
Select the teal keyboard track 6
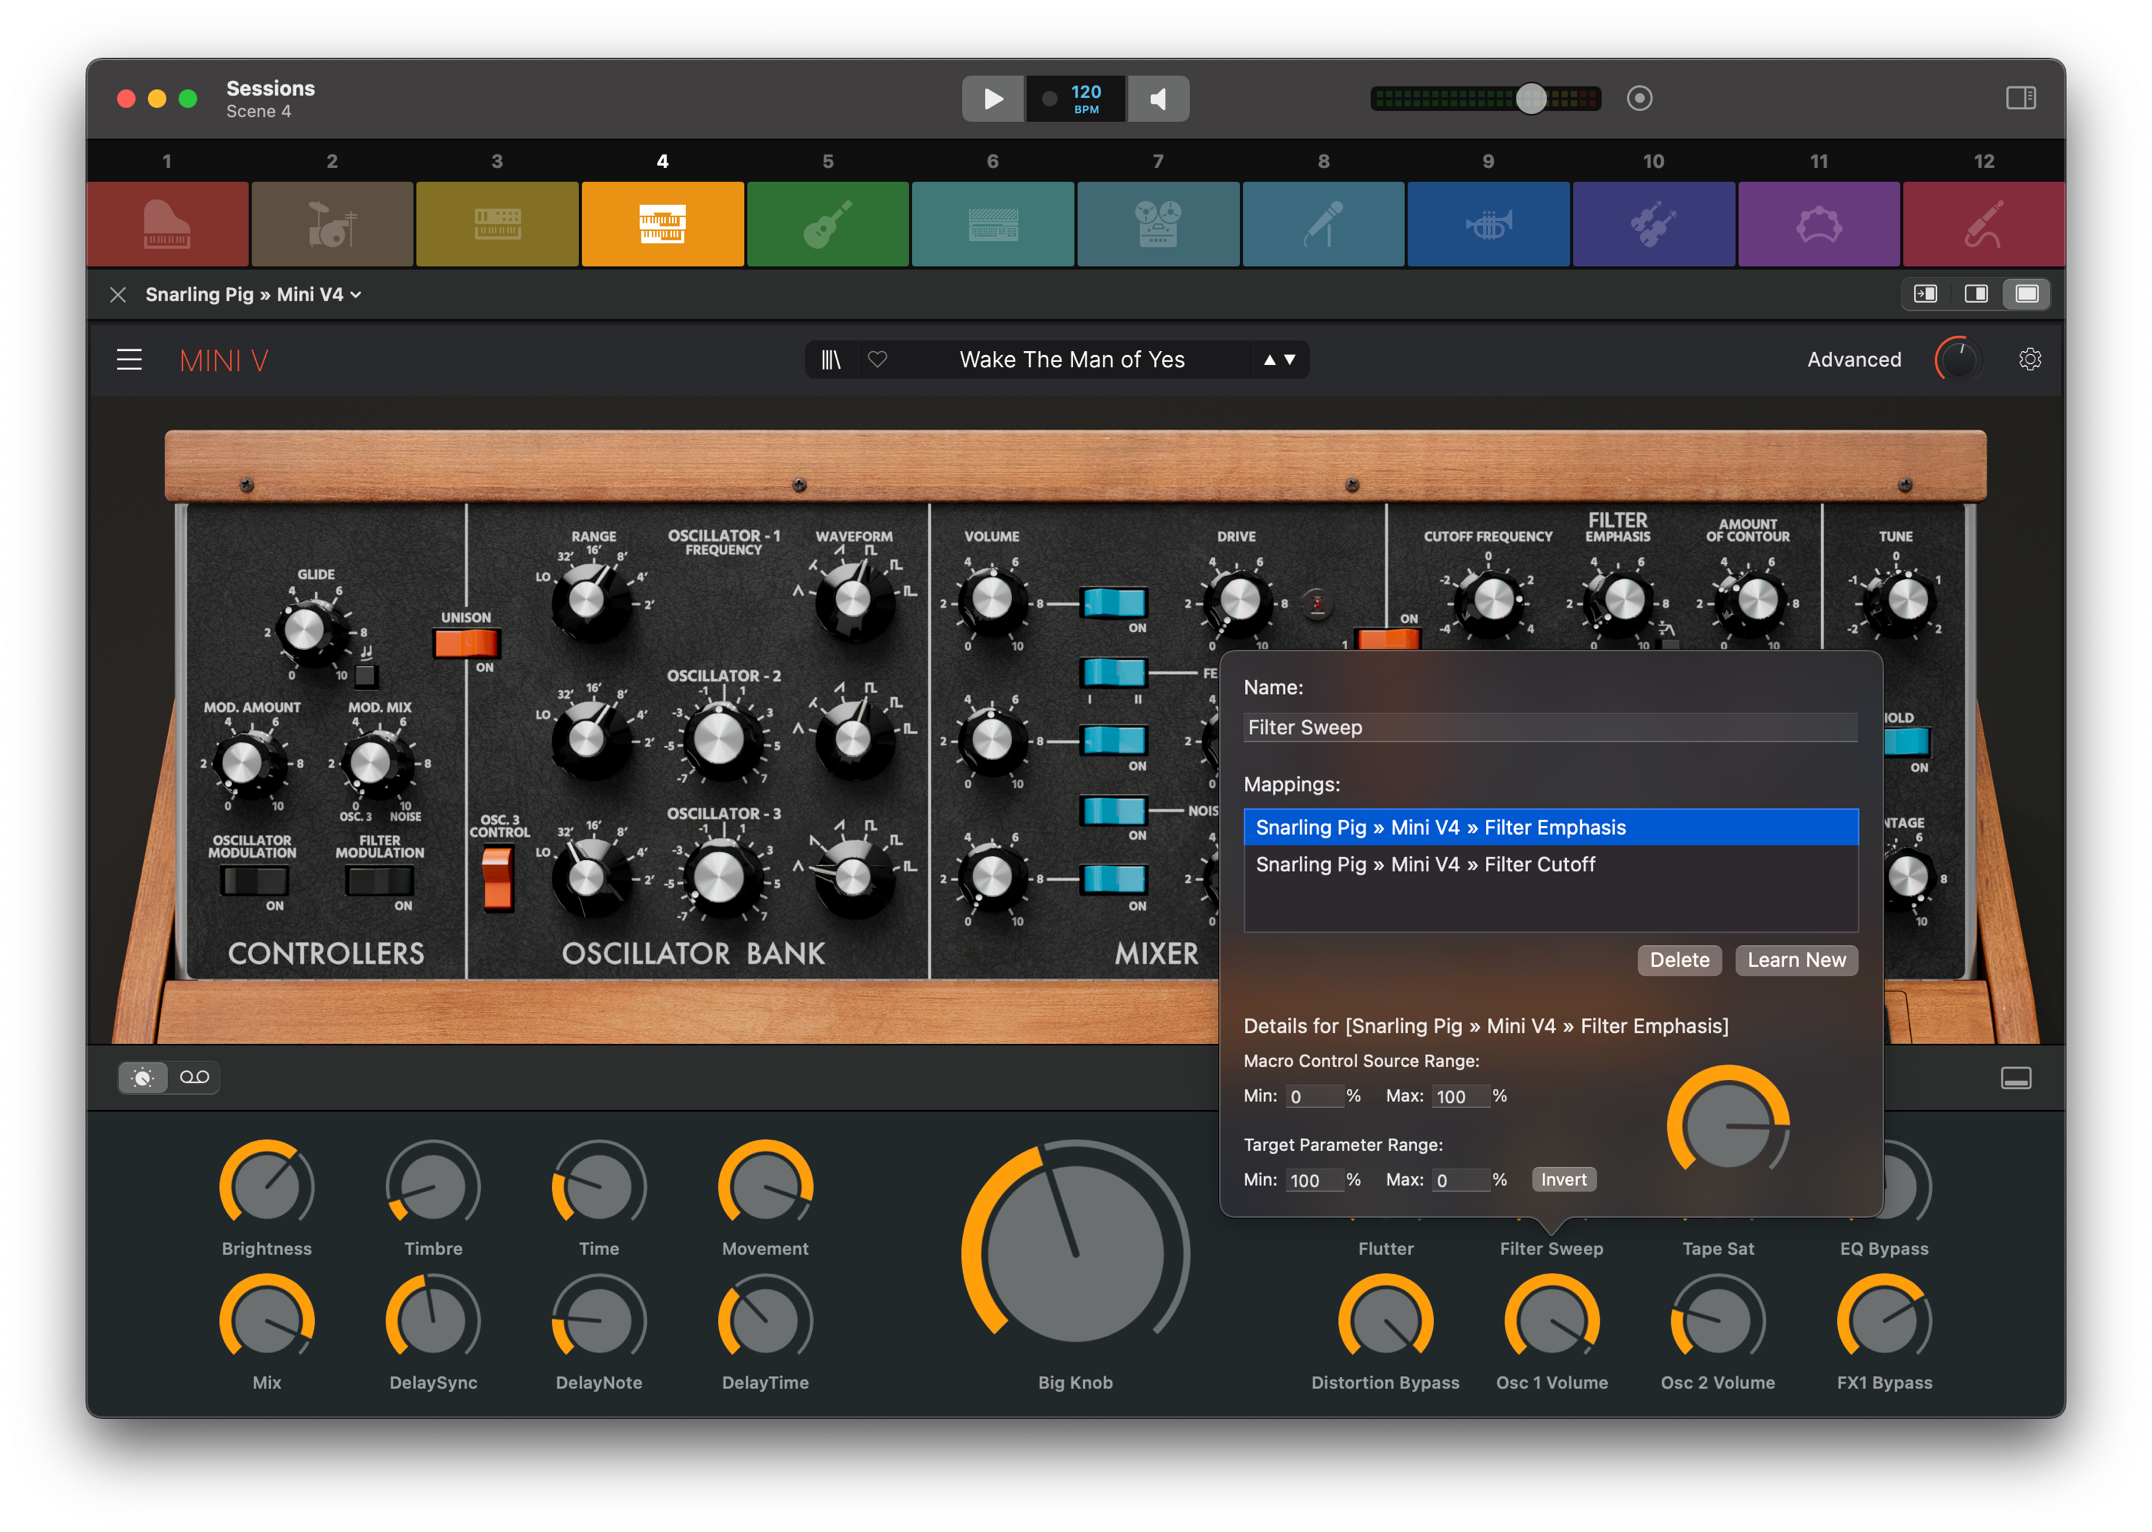(x=993, y=224)
